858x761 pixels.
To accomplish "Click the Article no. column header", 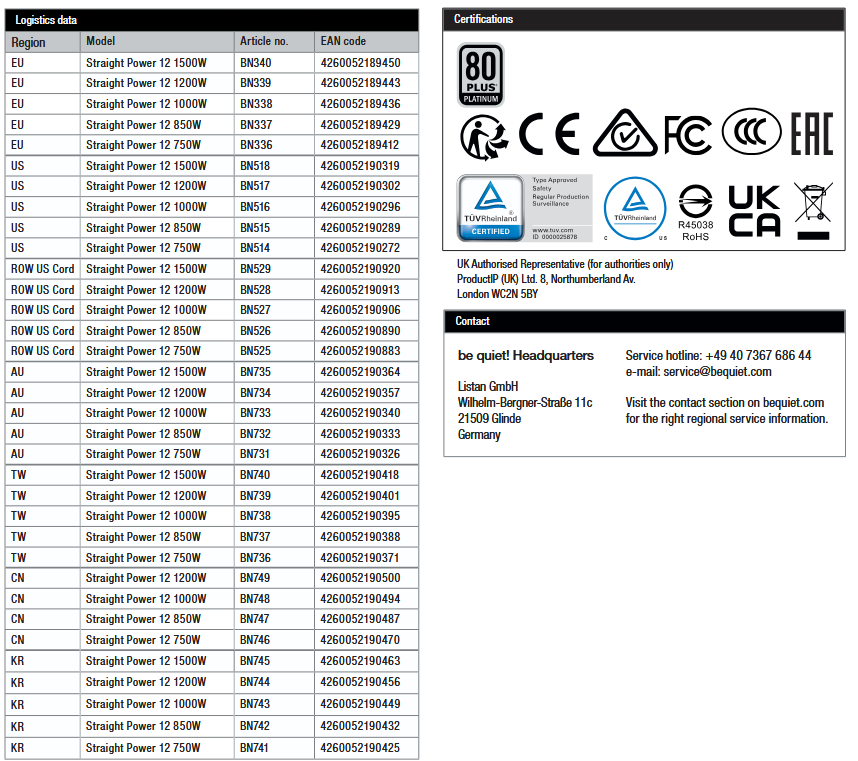I will [x=264, y=41].
